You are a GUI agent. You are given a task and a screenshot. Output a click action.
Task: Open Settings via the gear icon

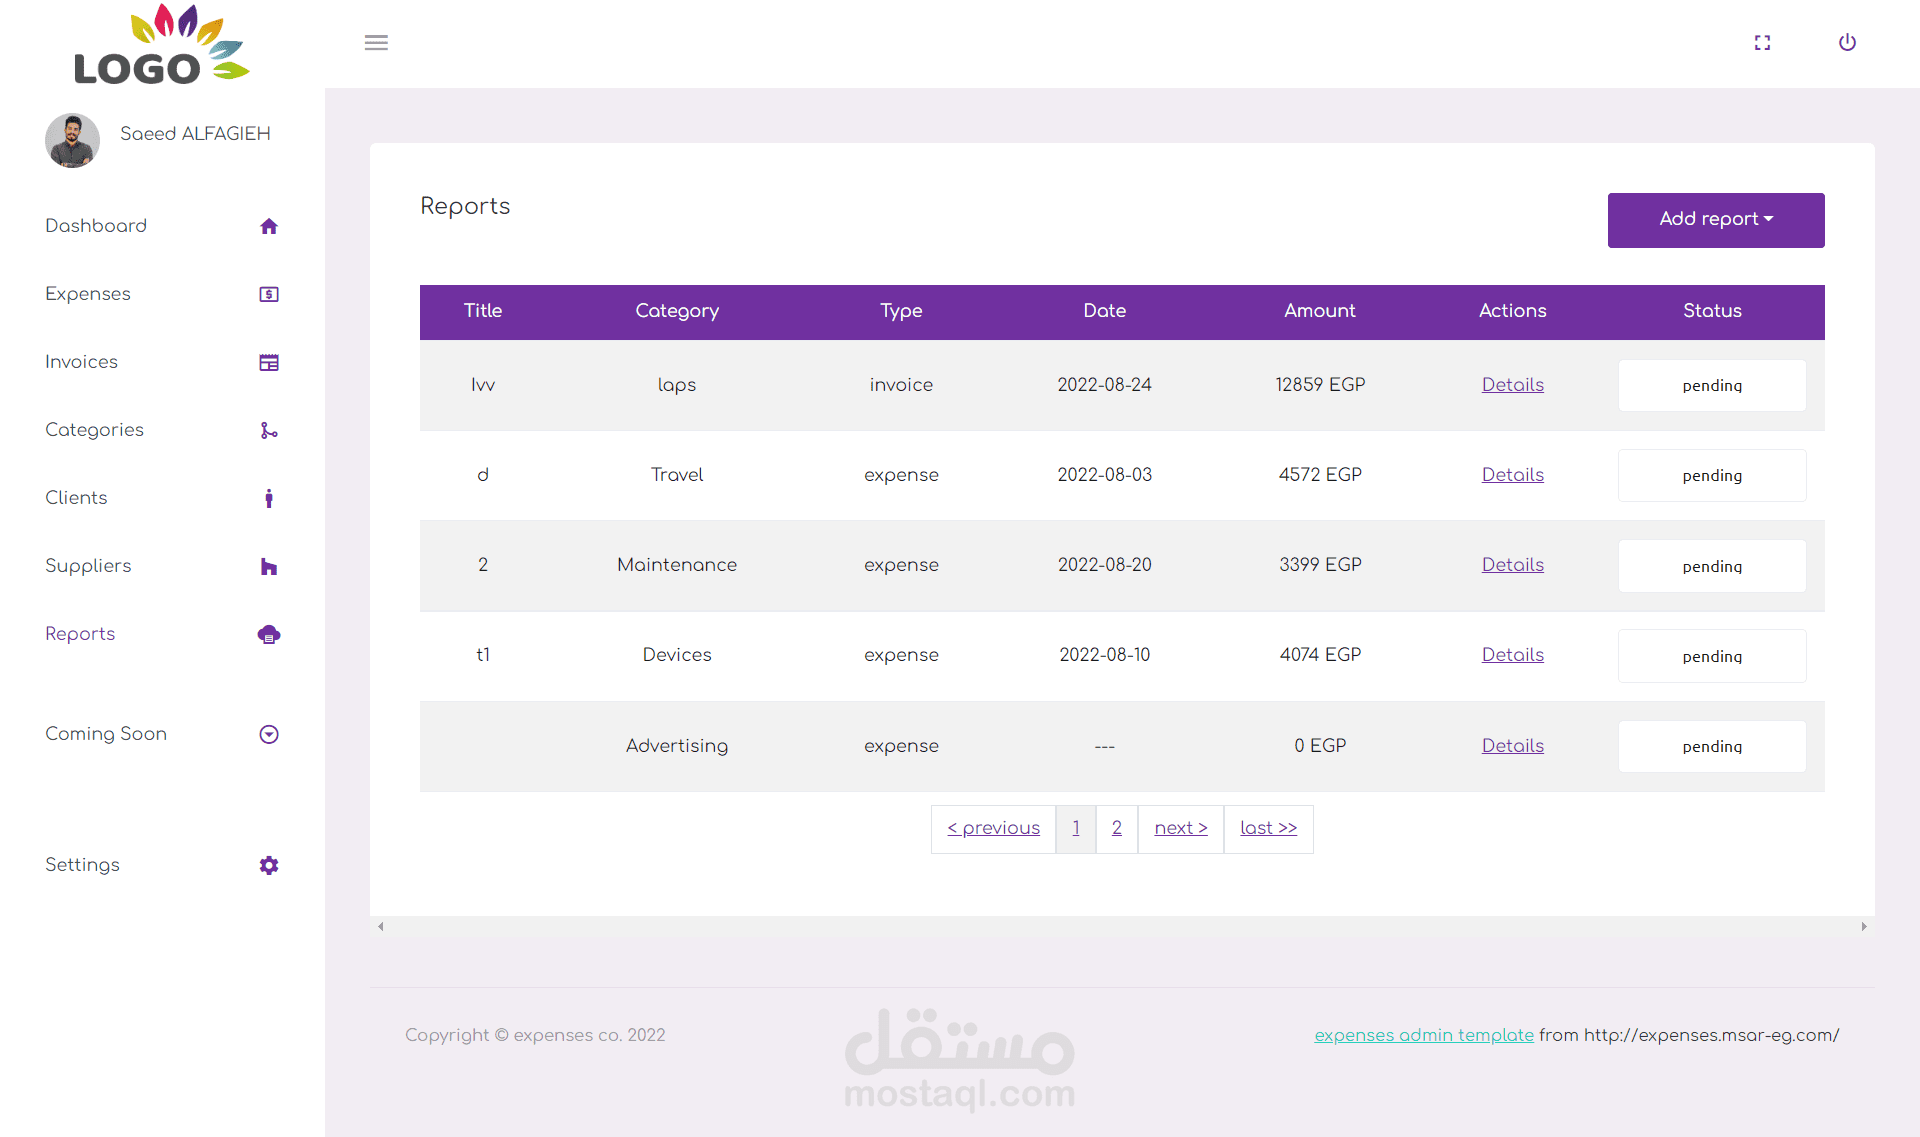tap(268, 865)
